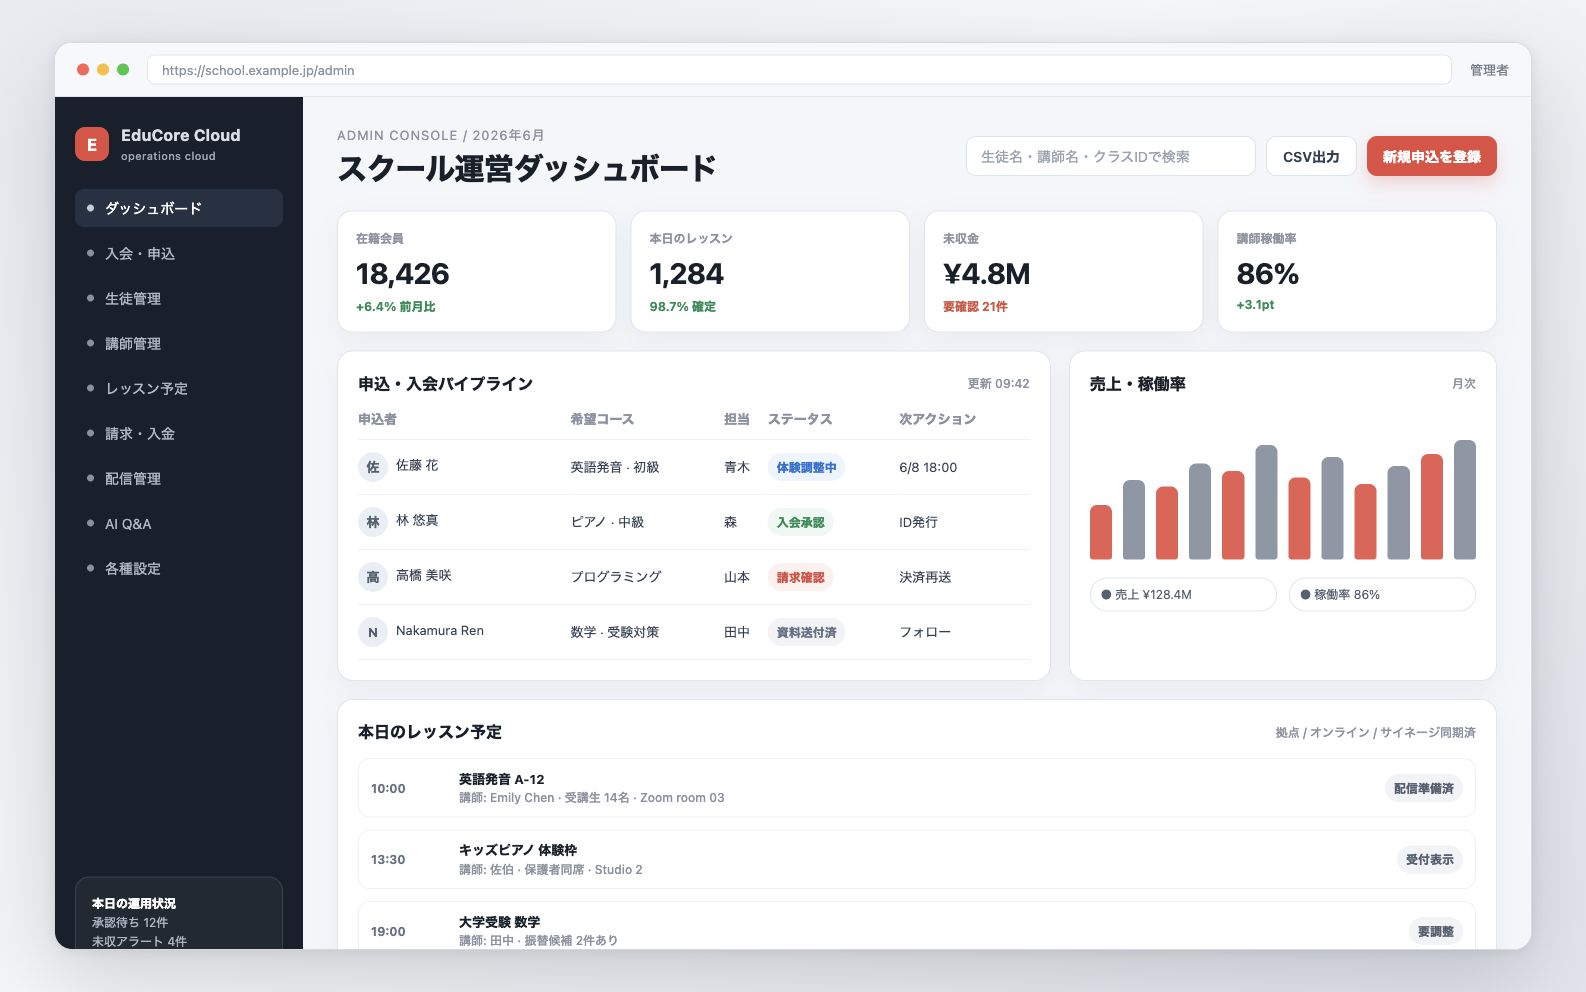The image size is (1586, 992).
Task: Open 各種設定 sidebar item
Action: tap(179, 568)
